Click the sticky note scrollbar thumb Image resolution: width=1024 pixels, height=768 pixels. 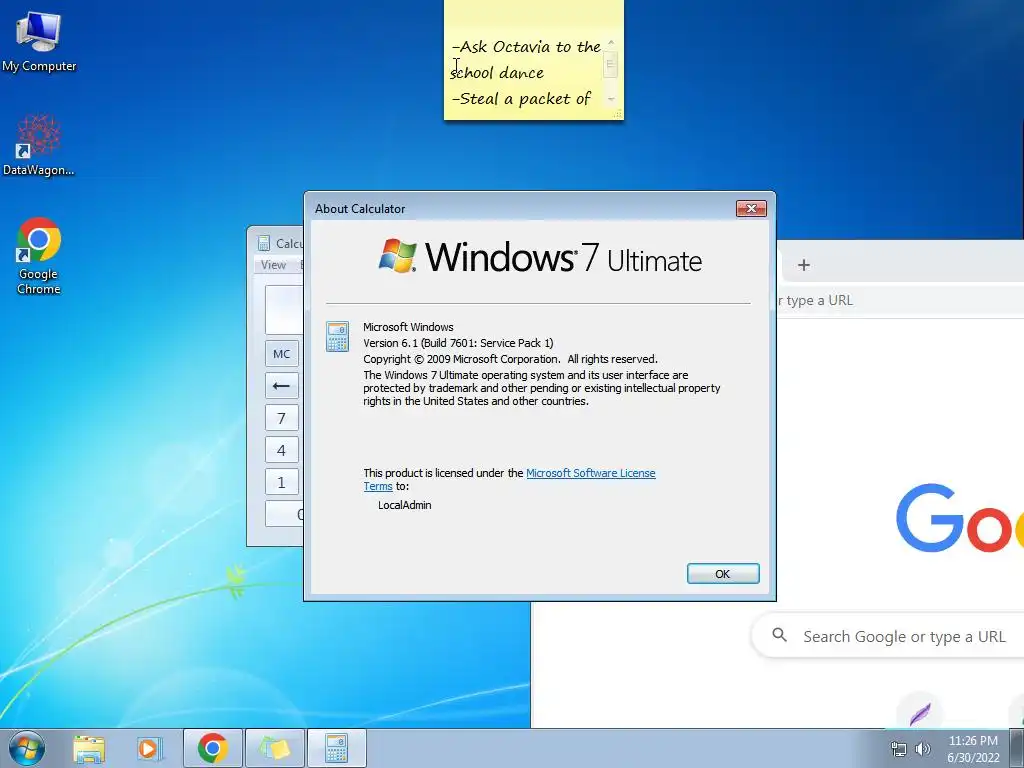pos(611,65)
